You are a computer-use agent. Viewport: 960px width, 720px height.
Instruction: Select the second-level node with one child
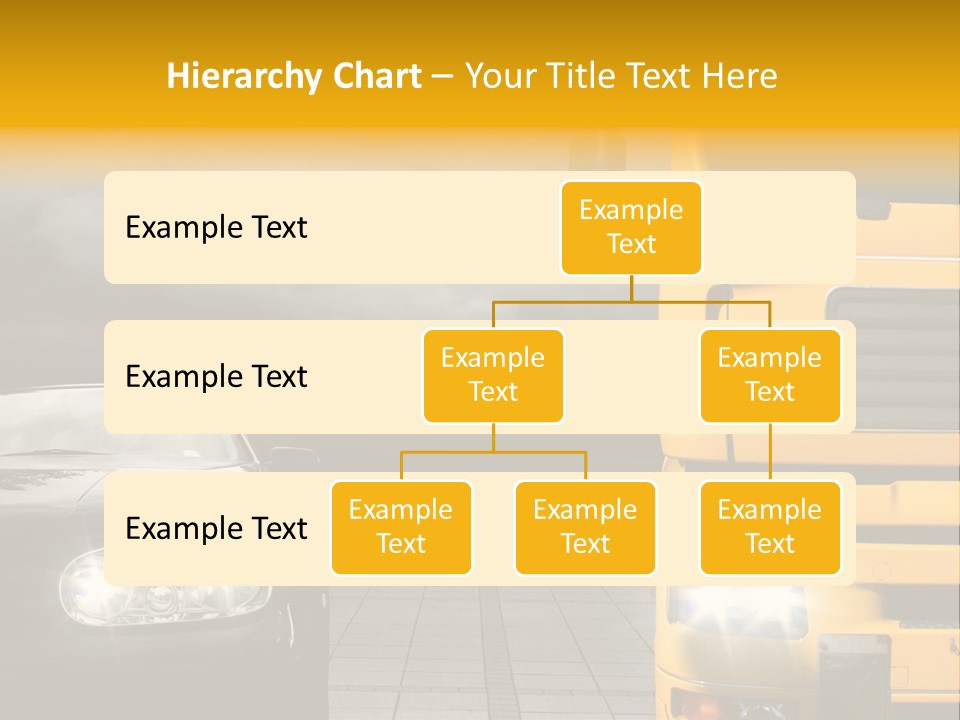coord(770,375)
